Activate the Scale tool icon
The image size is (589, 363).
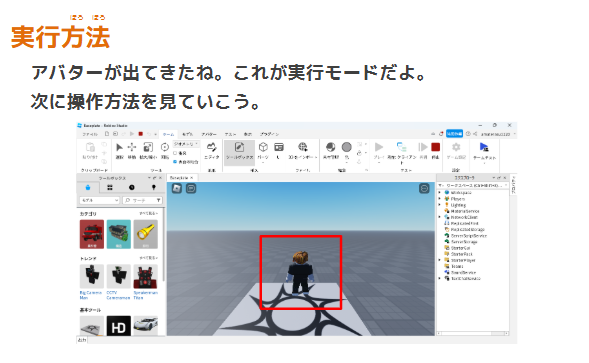148,147
